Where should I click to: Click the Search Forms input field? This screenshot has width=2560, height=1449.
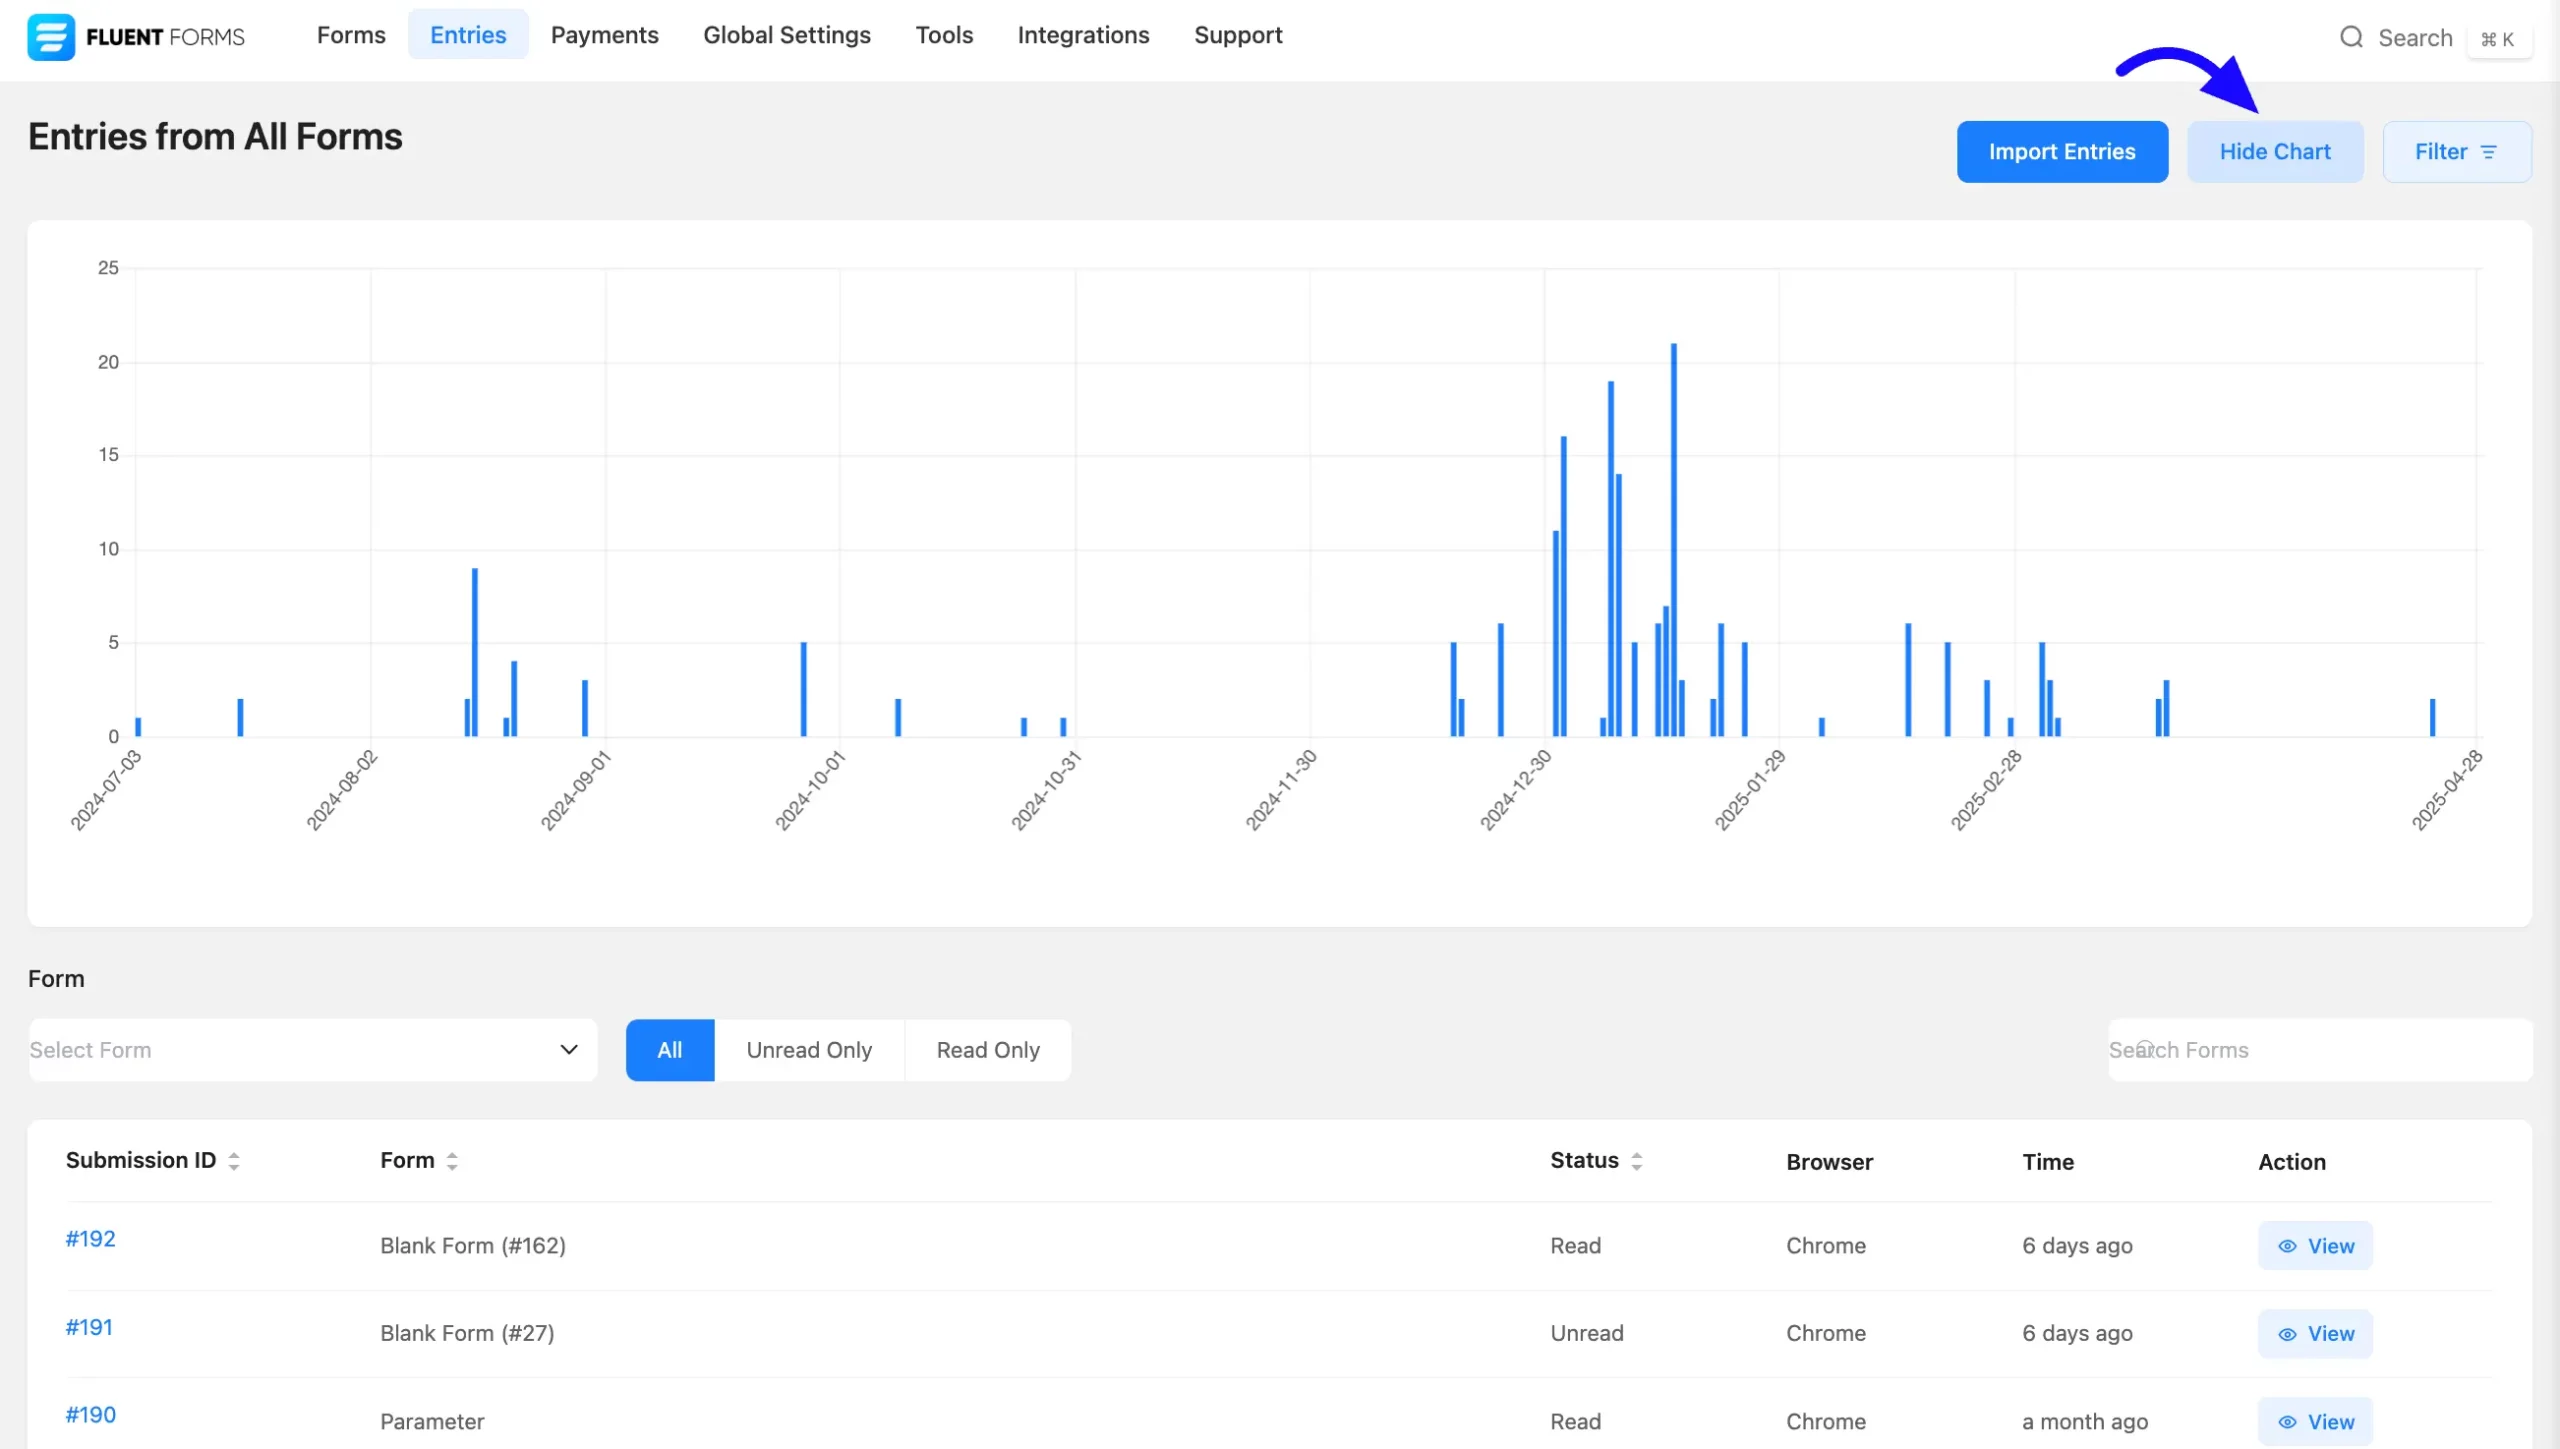(2320, 1050)
